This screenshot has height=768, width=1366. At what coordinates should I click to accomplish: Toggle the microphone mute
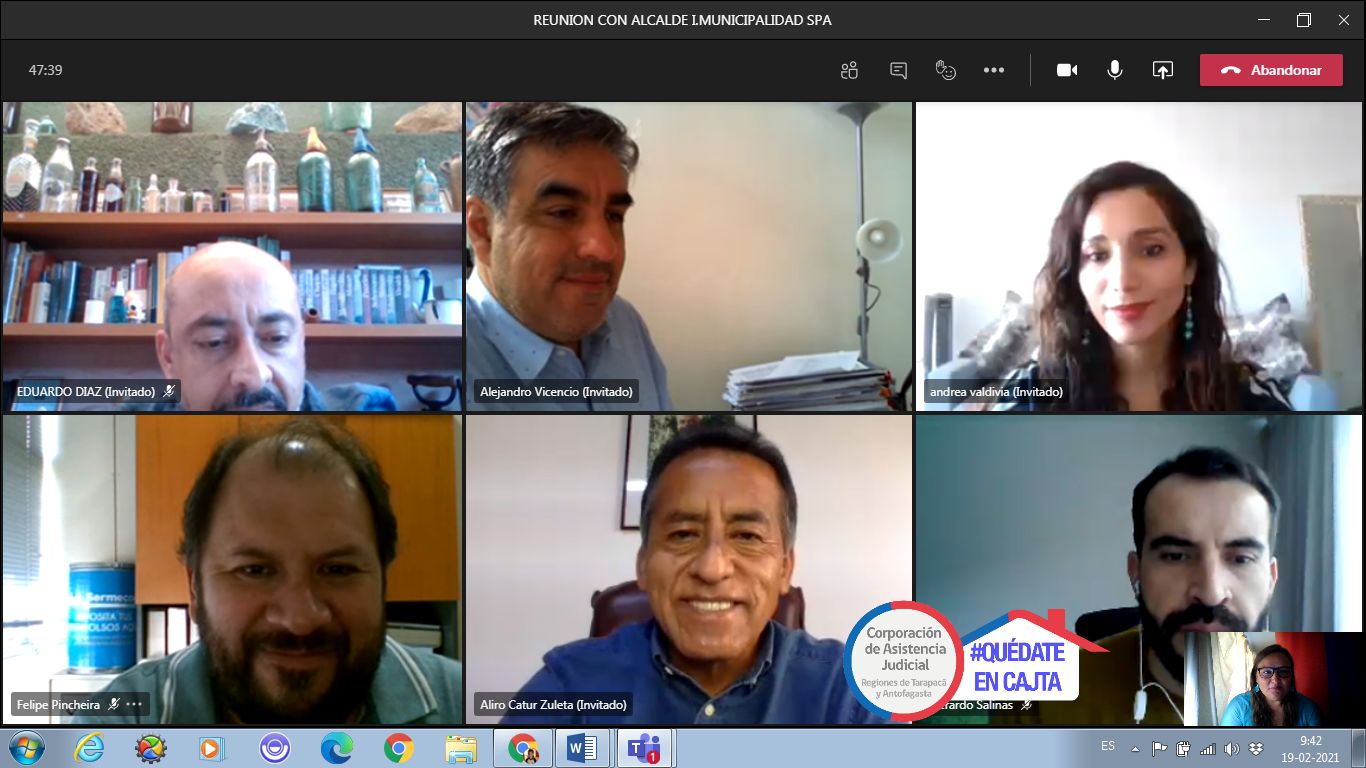(1114, 70)
